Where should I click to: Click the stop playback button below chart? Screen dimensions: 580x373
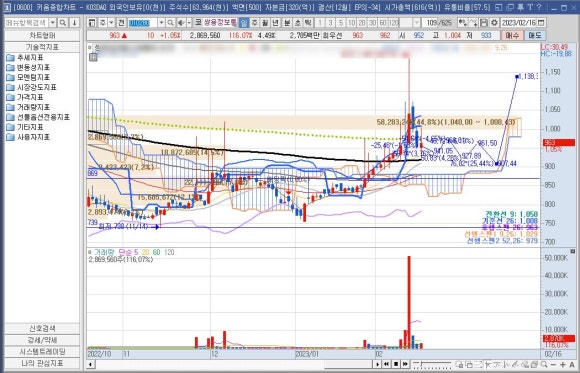[396, 364]
